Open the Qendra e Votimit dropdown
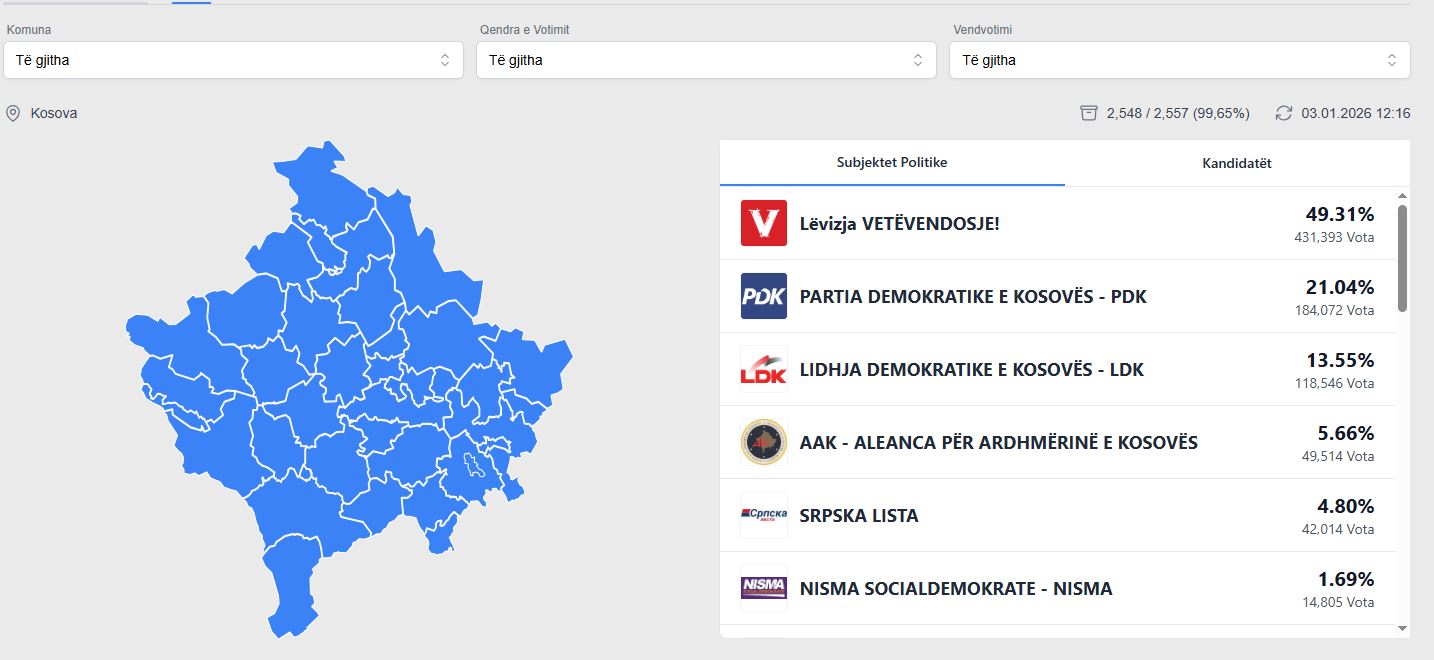The width and height of the screenshot is (1434, 660). coord(706,60)
